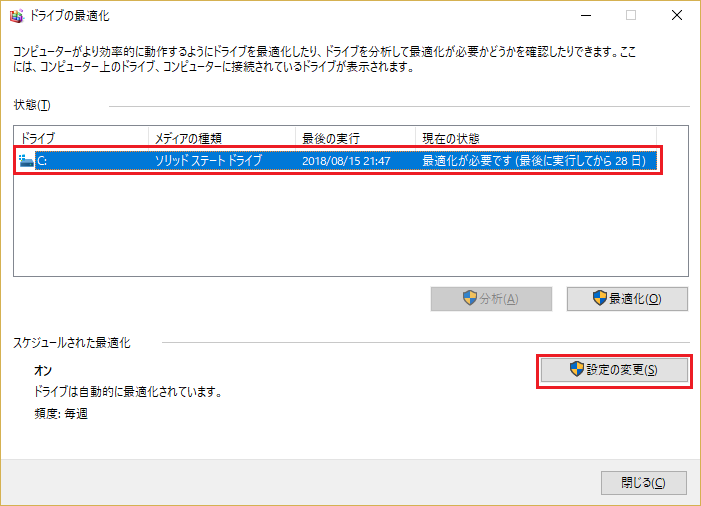
Task: Sort by the ドライブ column header
Action: coord(80,137)
